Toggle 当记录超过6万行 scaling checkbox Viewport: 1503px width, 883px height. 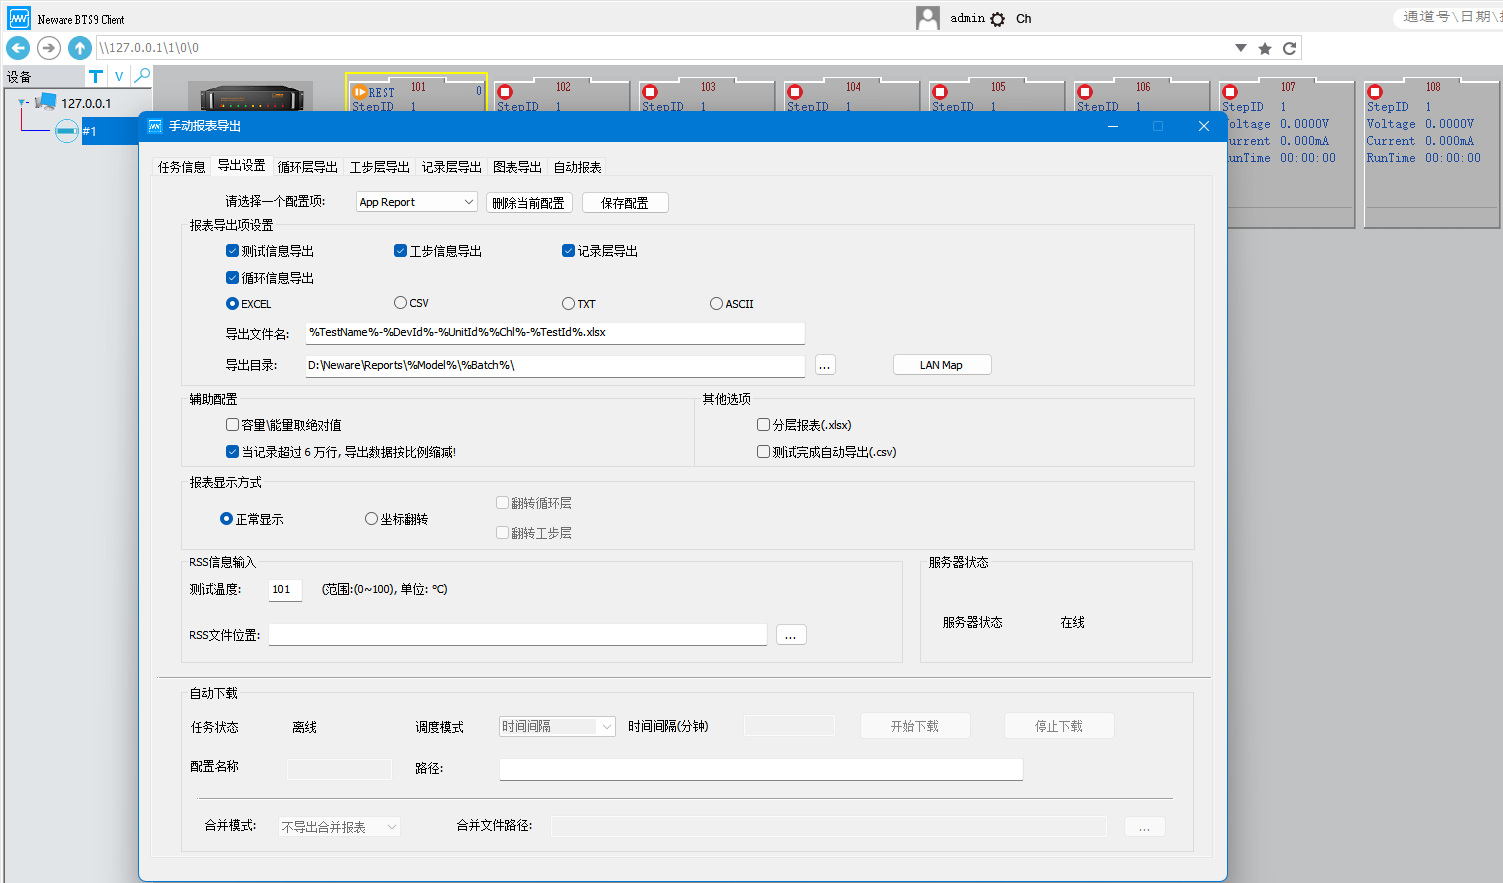coord(232,452)
